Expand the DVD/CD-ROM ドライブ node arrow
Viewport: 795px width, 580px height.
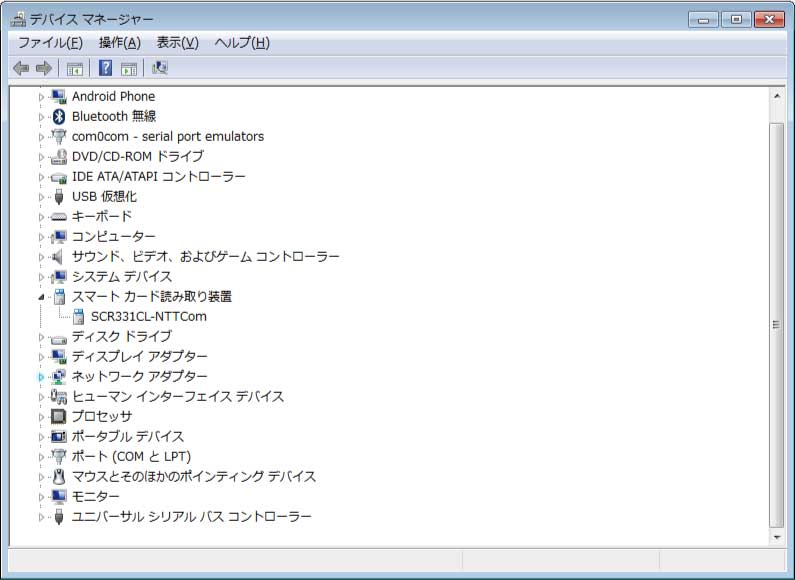click(42, 157)
